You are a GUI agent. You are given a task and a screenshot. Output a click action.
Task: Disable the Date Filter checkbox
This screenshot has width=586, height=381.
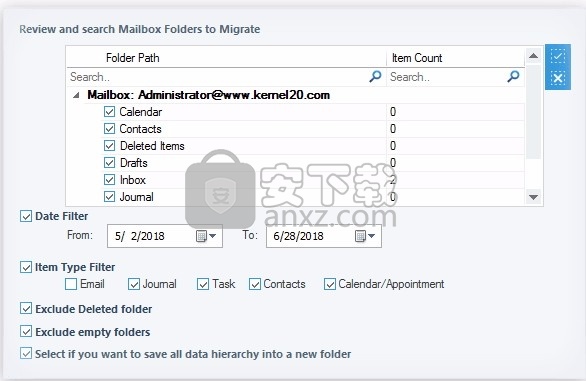coord(26,216)
